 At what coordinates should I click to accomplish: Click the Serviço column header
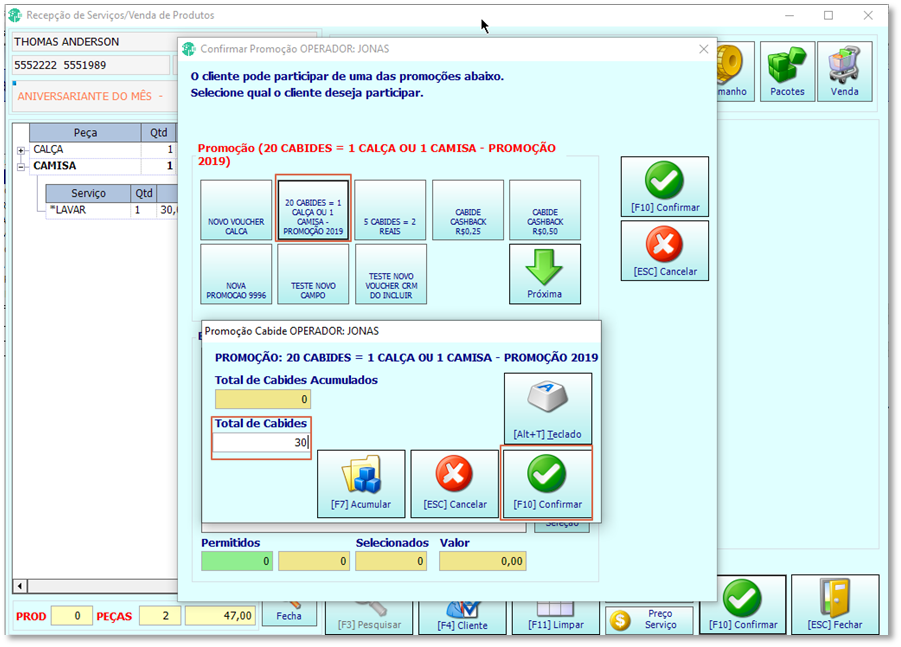pos(88,193)
